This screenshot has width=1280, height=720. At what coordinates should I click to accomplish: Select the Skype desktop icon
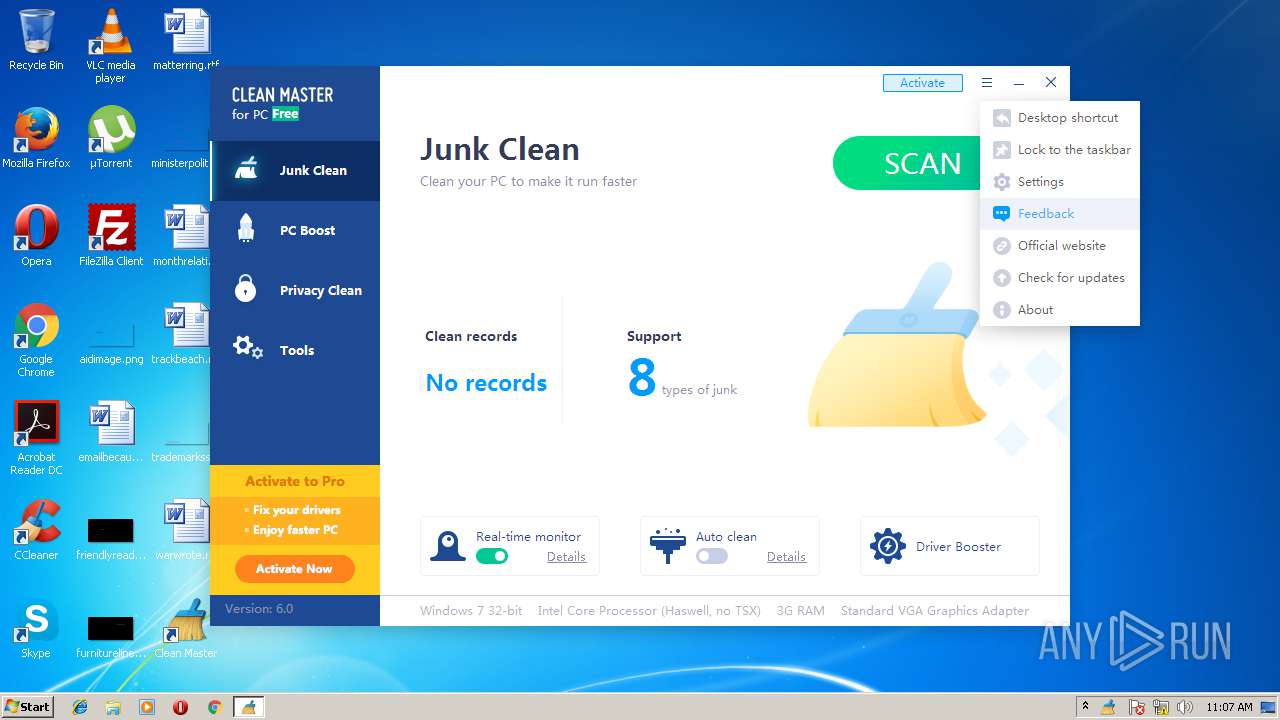click(x=36, y=628)
